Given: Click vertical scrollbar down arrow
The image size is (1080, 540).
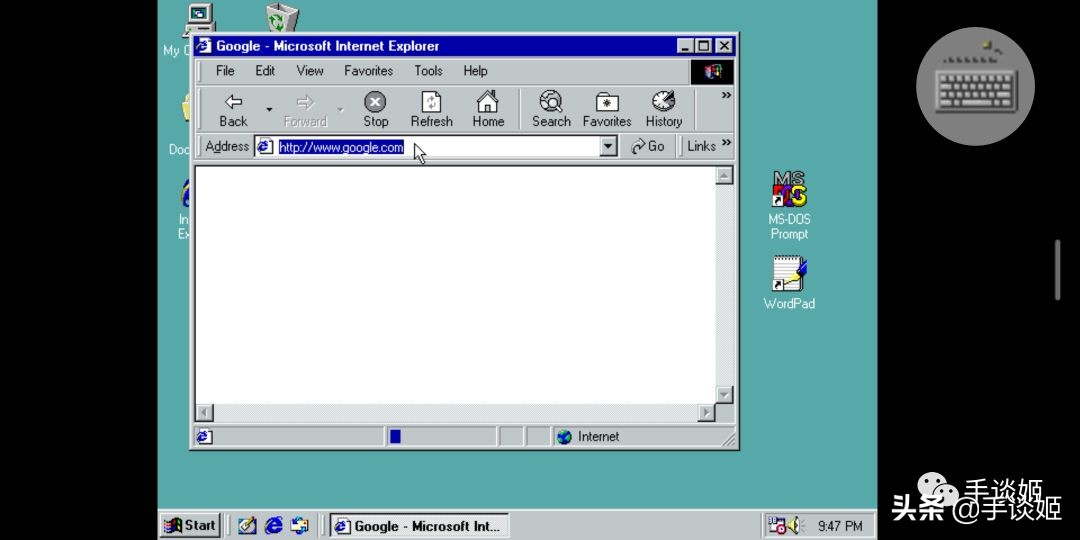Looking at the screenshot, I should pos(724,395).
